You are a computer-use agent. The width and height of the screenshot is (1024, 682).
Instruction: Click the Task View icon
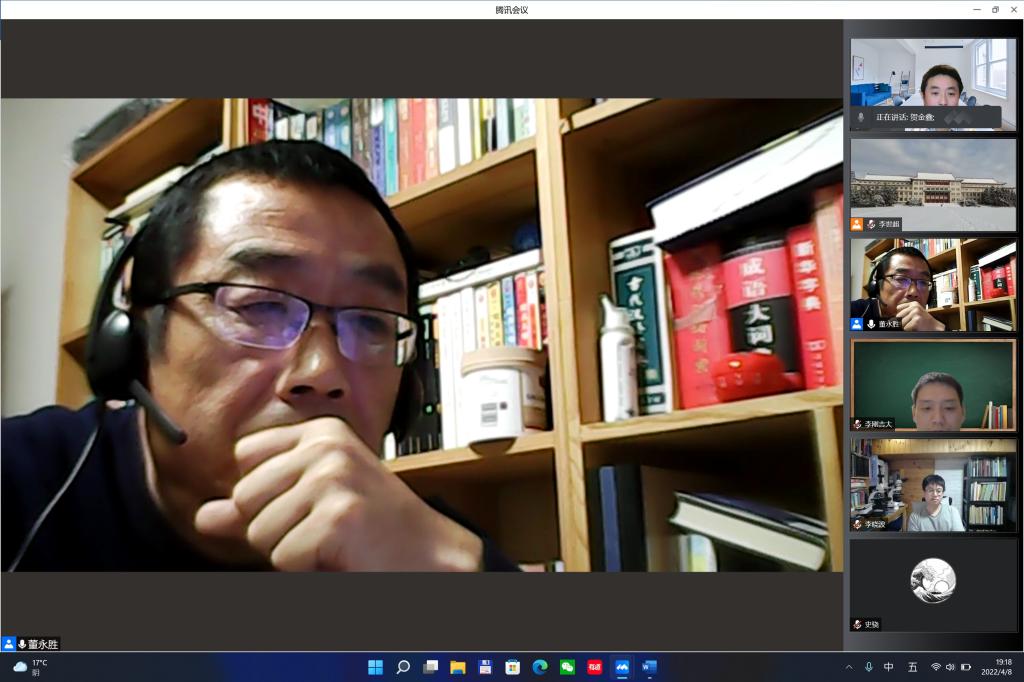pos(431,667)
